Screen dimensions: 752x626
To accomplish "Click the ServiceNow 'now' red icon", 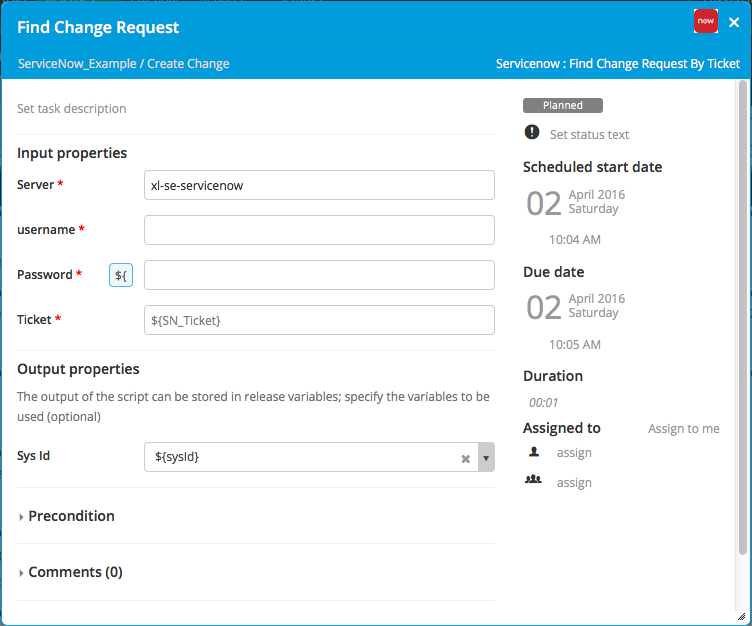I will tap(705, 21).
